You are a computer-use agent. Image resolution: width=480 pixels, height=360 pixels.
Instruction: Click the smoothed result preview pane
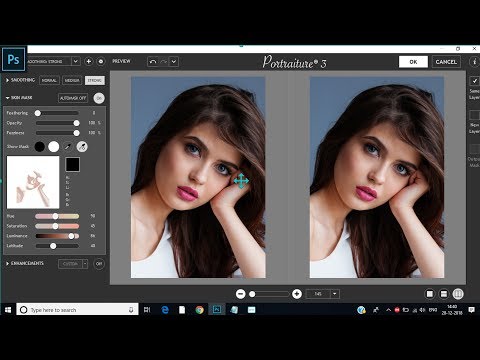[377, 177]
